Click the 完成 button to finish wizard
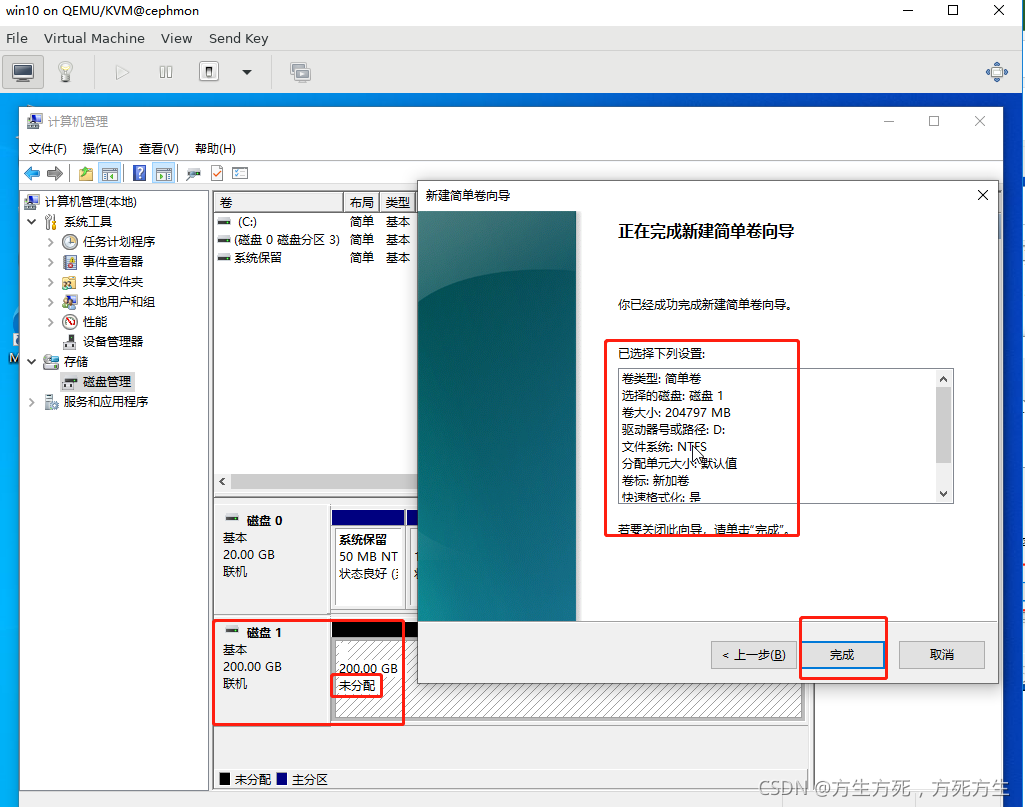 tap(843, 655)
